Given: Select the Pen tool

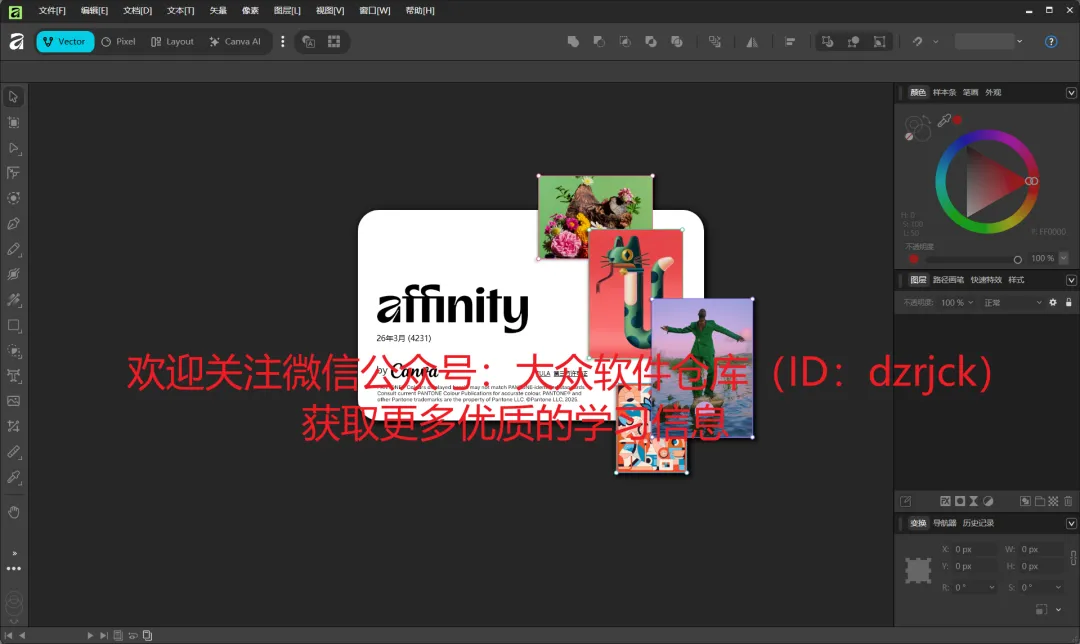Looking at the screenshot, I should pos(13,224).
